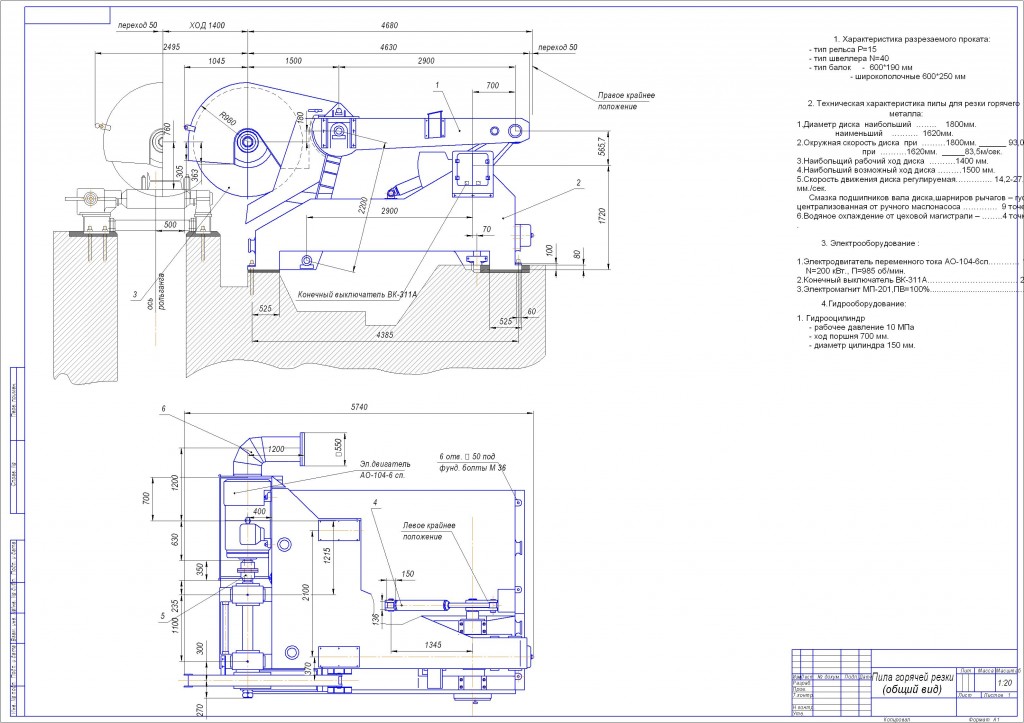Image resolution: width=1024 pixels, height=723 pixels.
Task: Click 'рабочее давление 10 МПа' line
Action: click(x=861, y=327)
